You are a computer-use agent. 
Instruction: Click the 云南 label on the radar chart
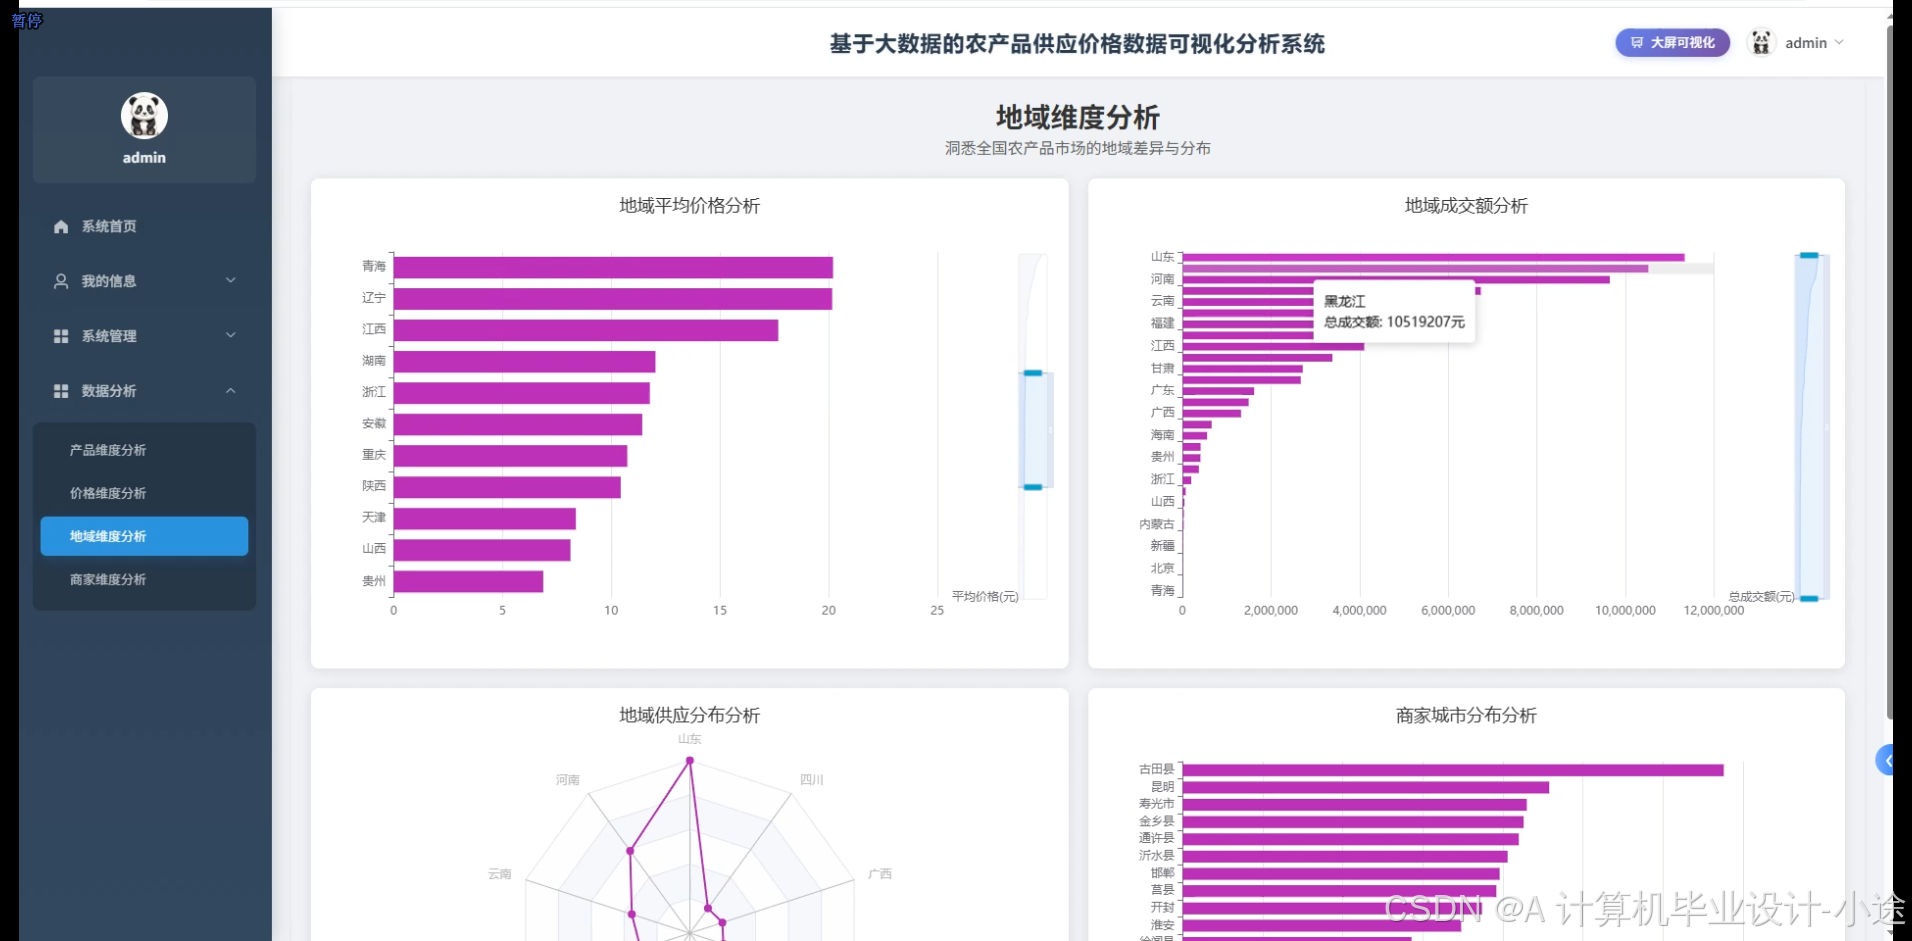499,874
